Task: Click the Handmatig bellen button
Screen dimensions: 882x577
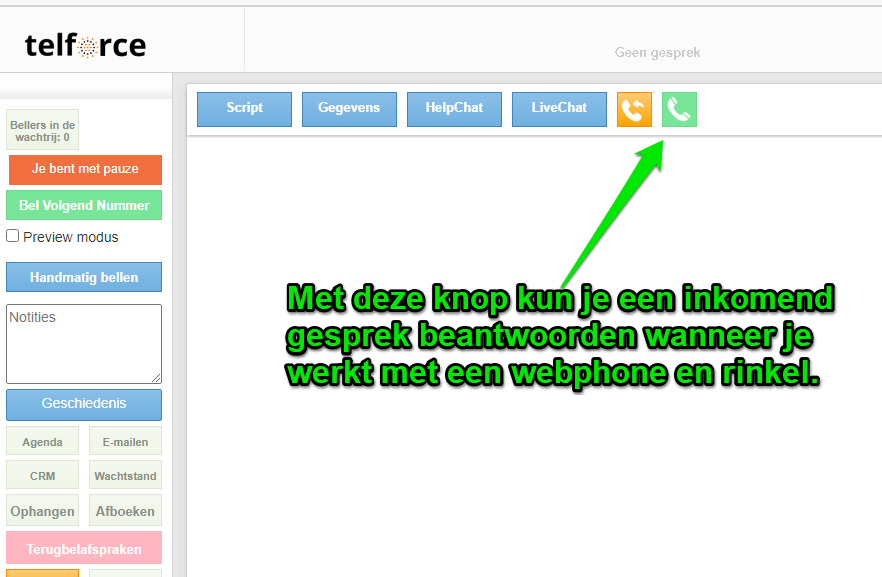Action: pyautogui.click(x=84, y=277)
